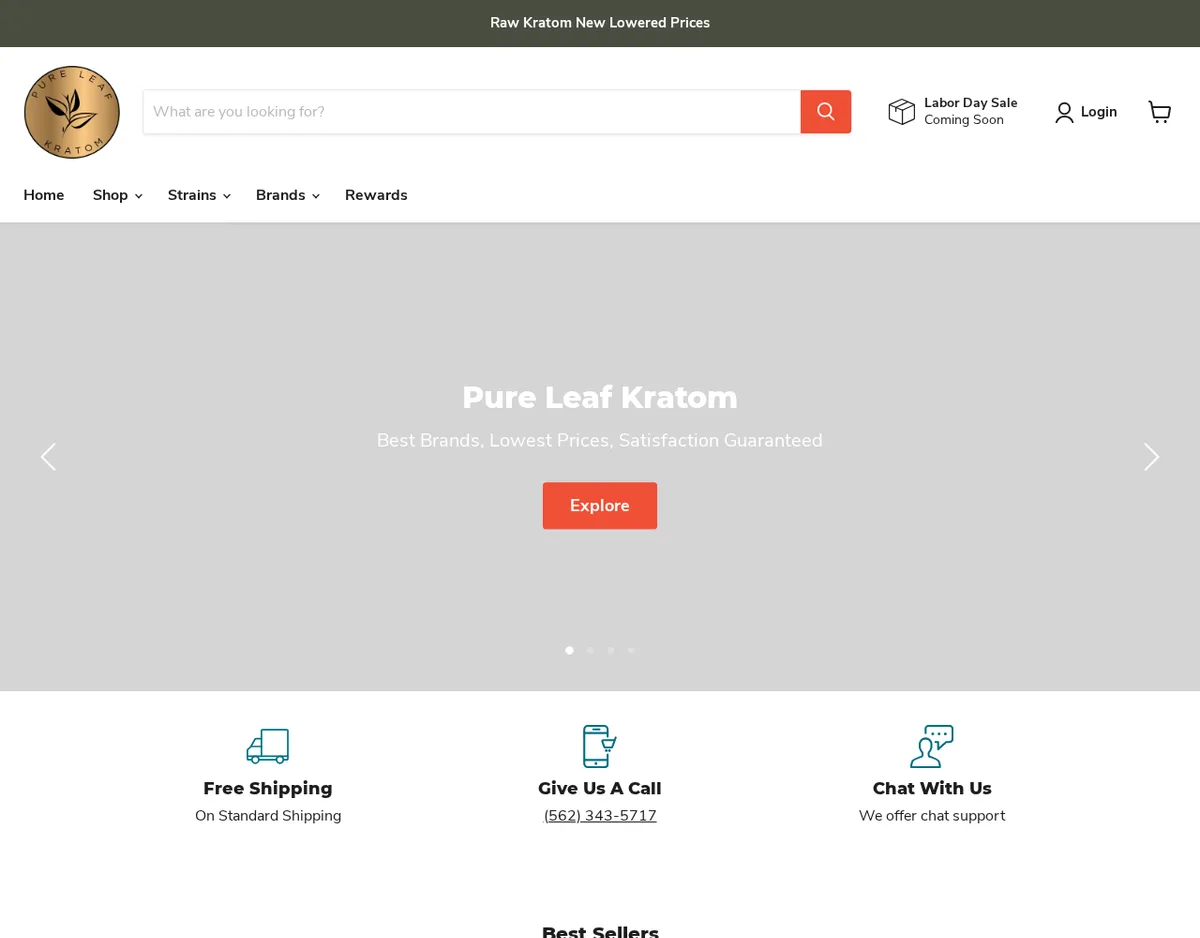Expand the Shop dropdown menu
1200x938 pixels.
point(117,195)
